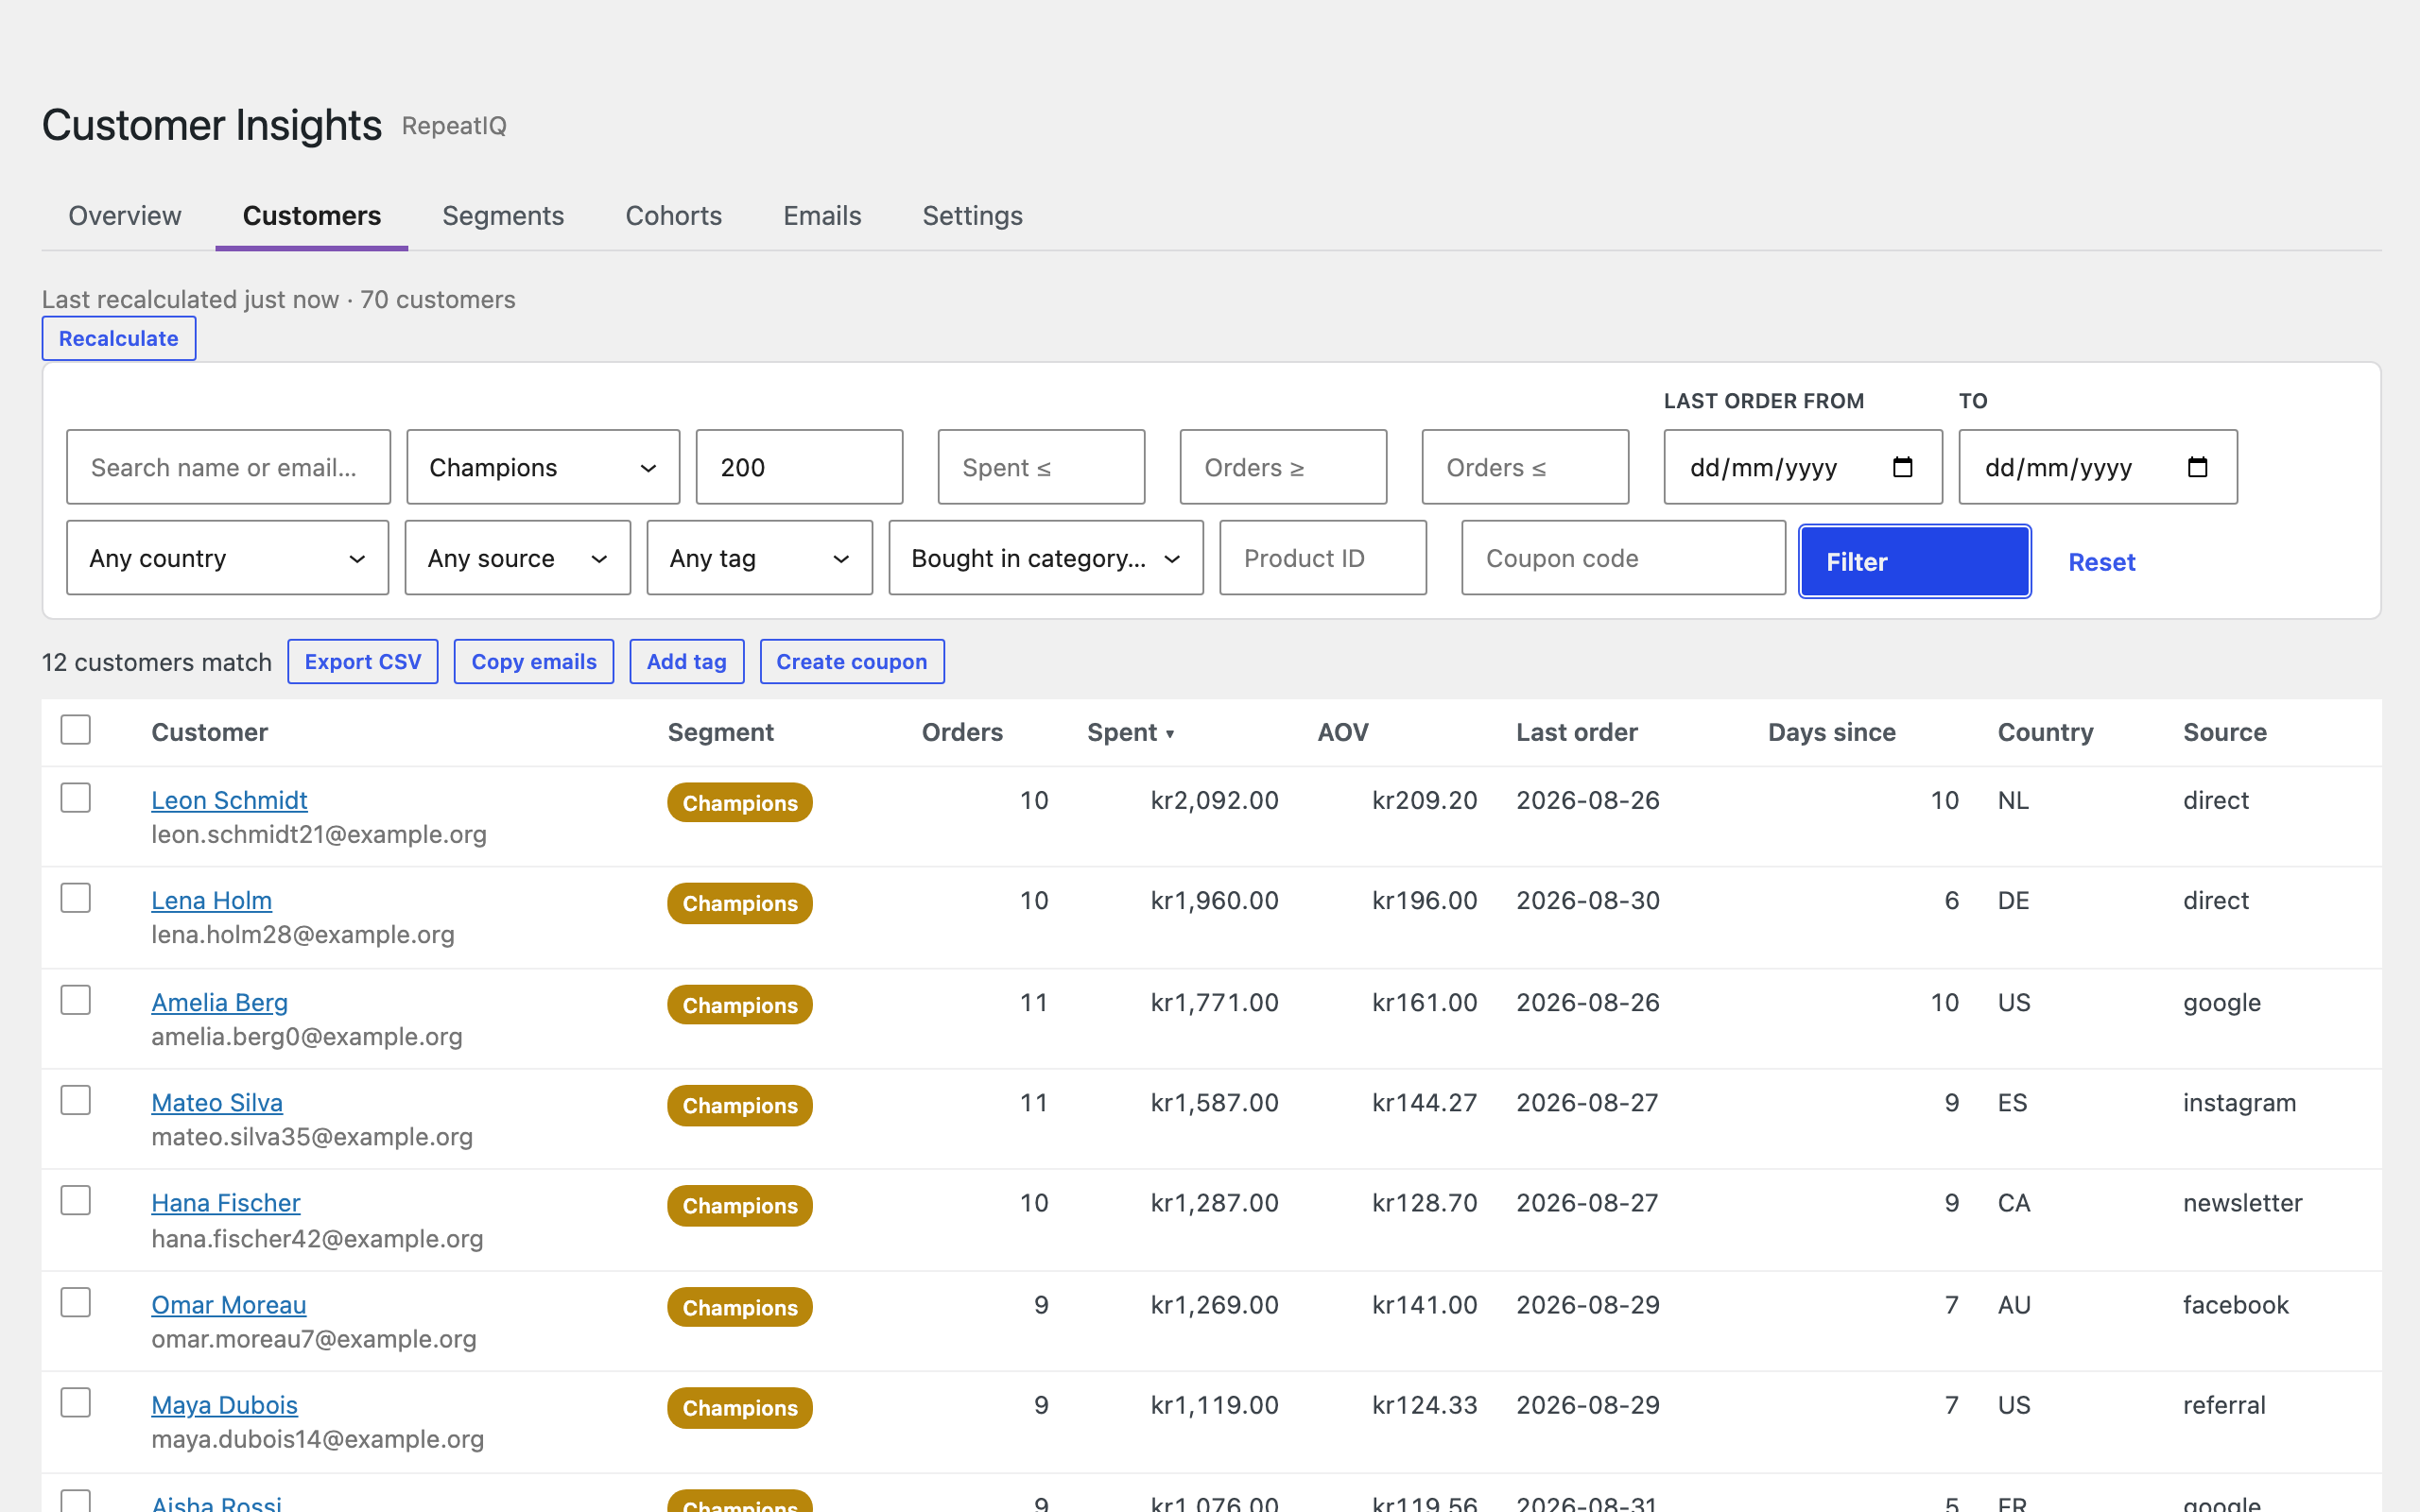Open the Mateo Silva customer link

click(x=217, y=1102)
